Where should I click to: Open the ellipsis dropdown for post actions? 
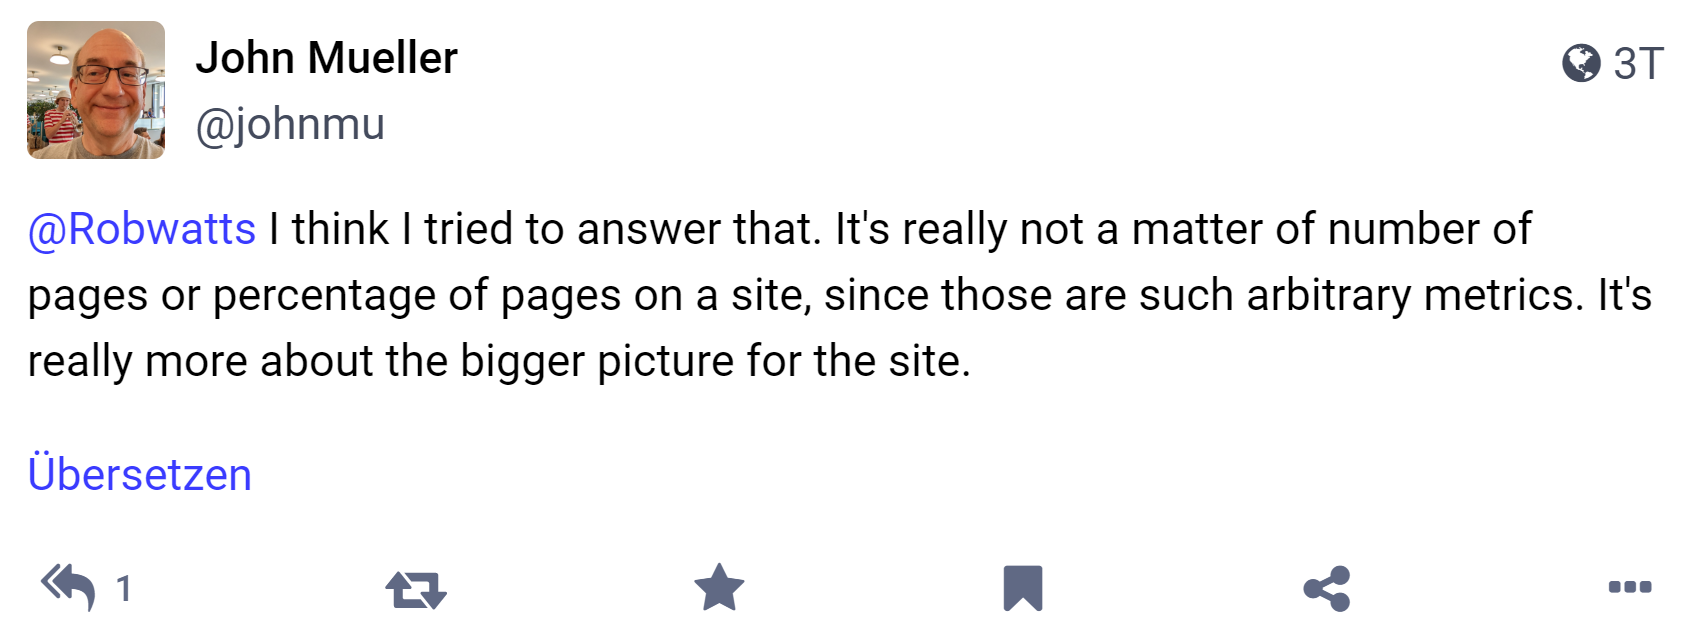point(1630,588)
